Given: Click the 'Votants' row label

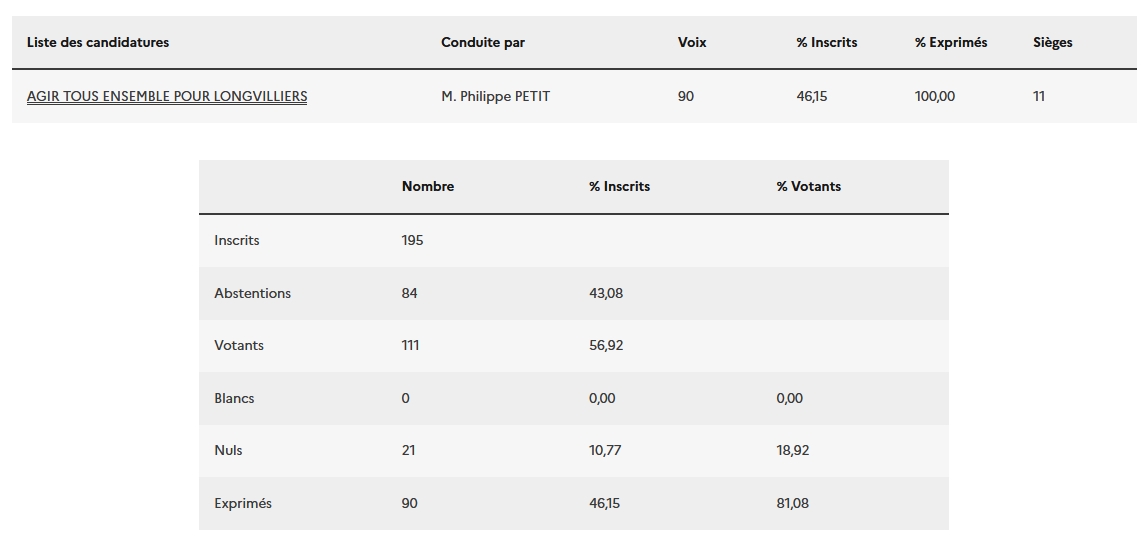Looking at the screenshot, I should pyautogui.click(x=239, y=346).
